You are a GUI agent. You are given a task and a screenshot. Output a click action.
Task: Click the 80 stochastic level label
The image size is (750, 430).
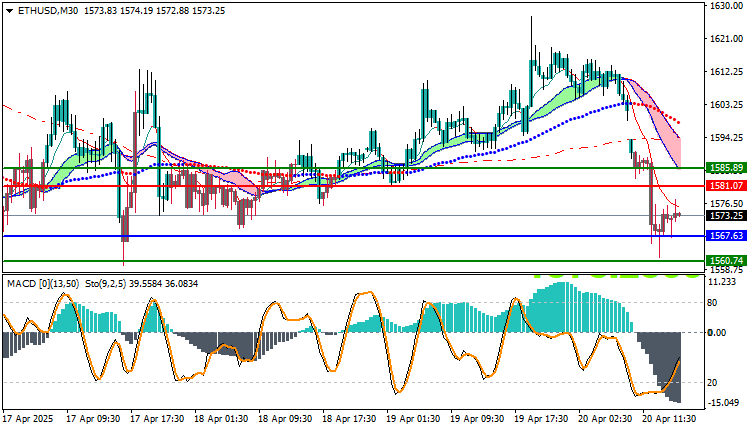tap(712, 303)
